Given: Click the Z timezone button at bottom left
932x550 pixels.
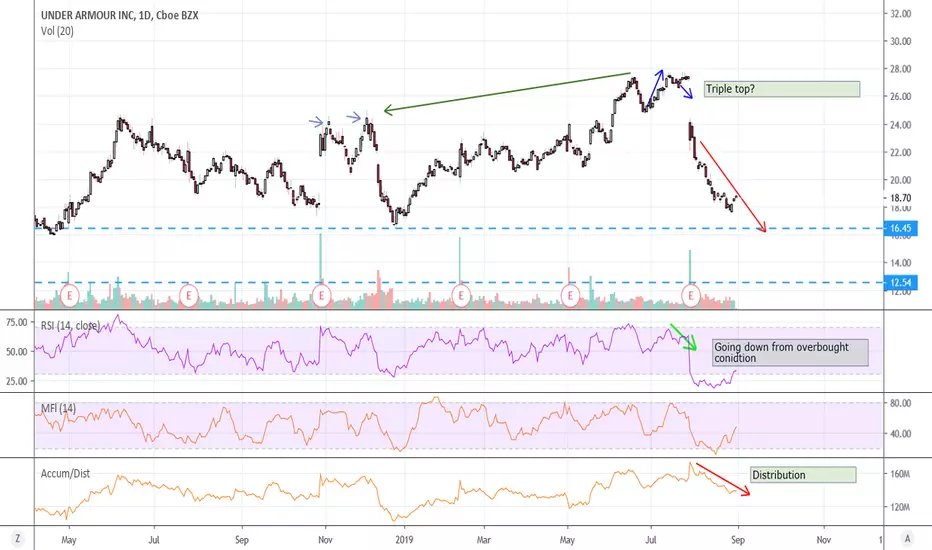Looking at the screenshot, I should coord(17,539).
